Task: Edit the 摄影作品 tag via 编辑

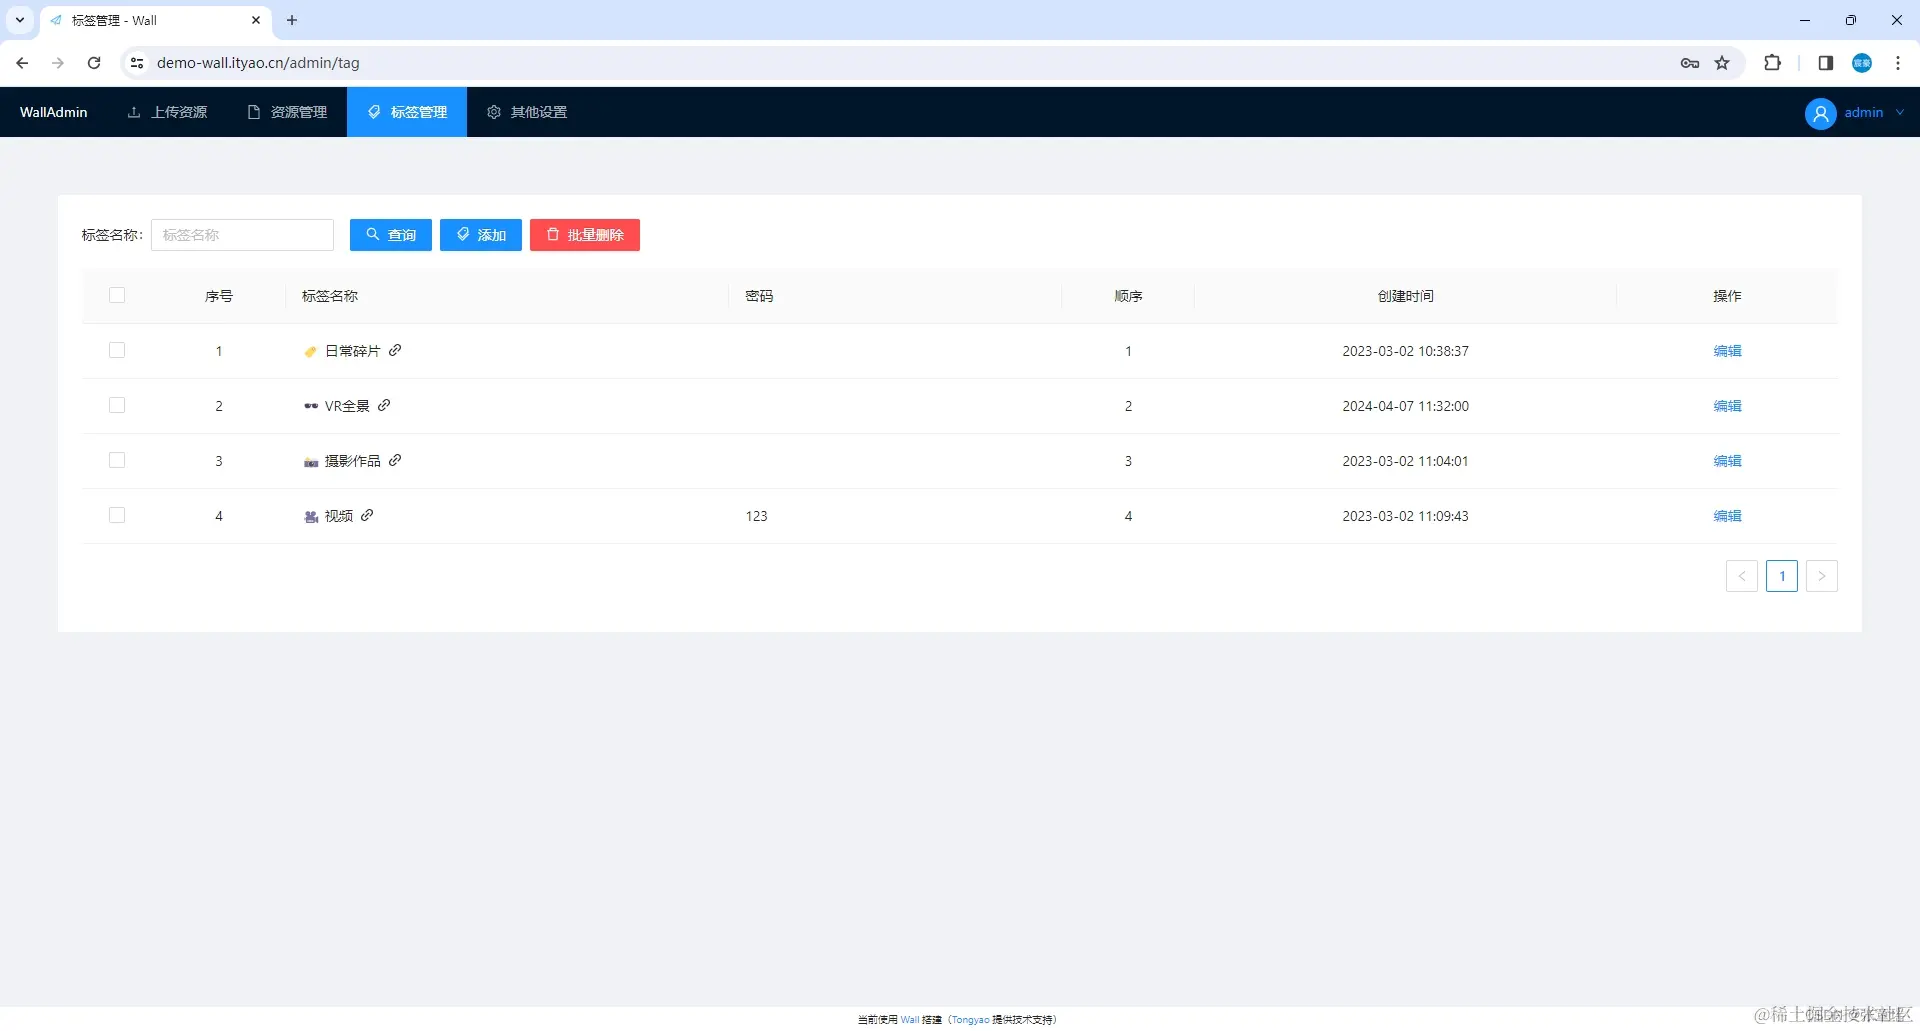Action: [1727, 461]
